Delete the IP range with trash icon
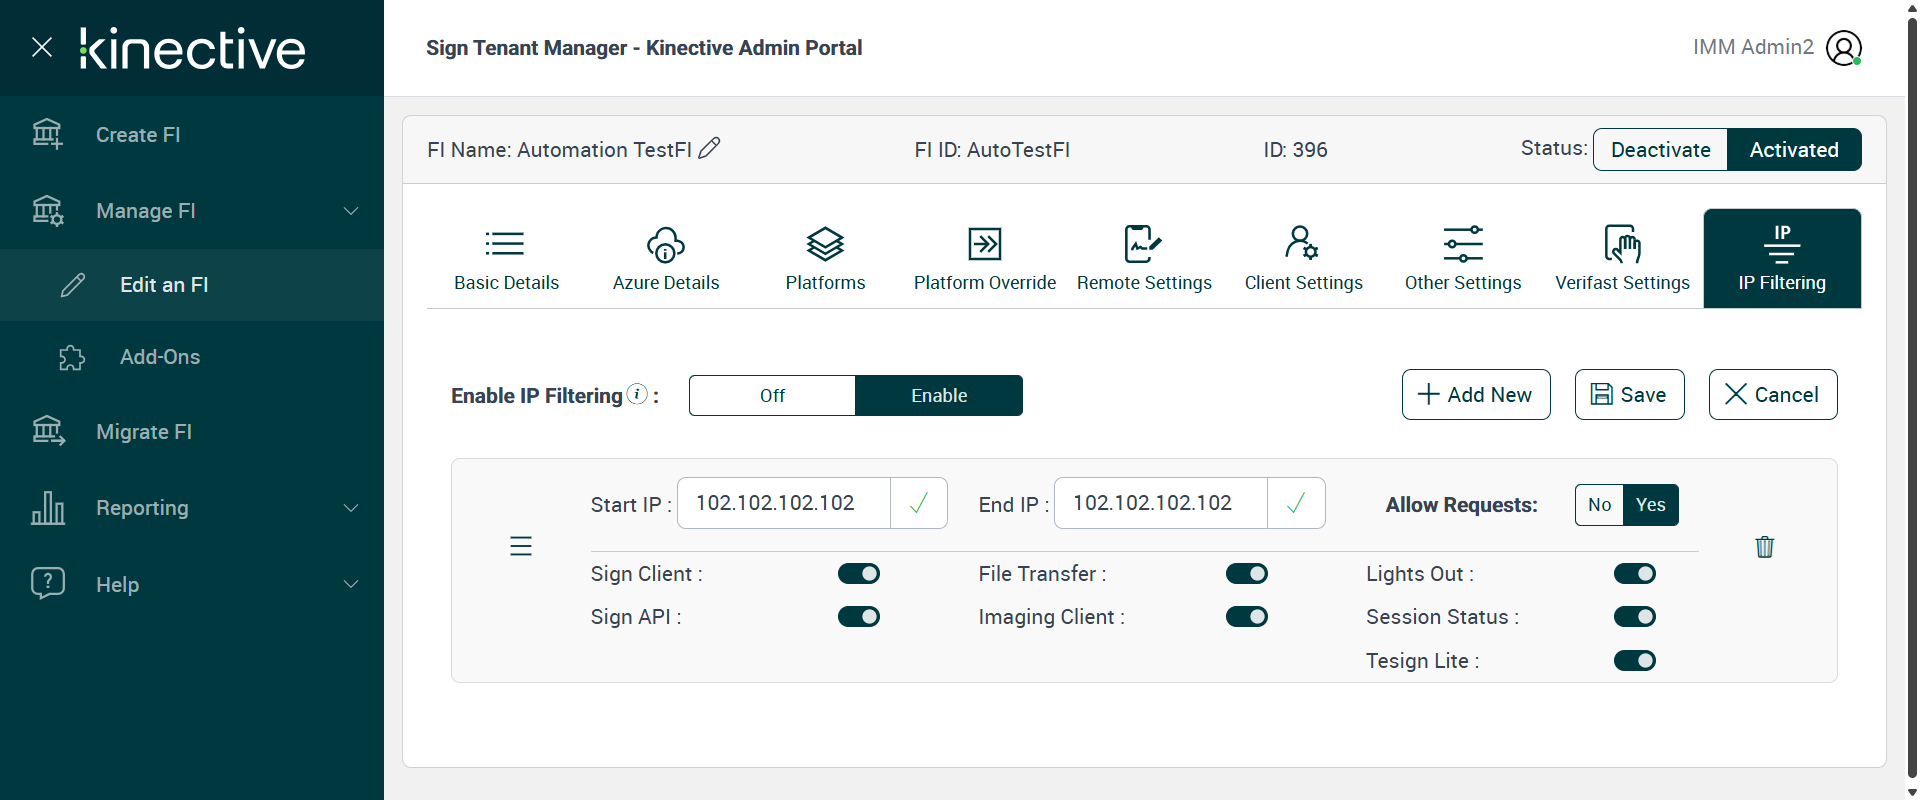 [1764, 547]
